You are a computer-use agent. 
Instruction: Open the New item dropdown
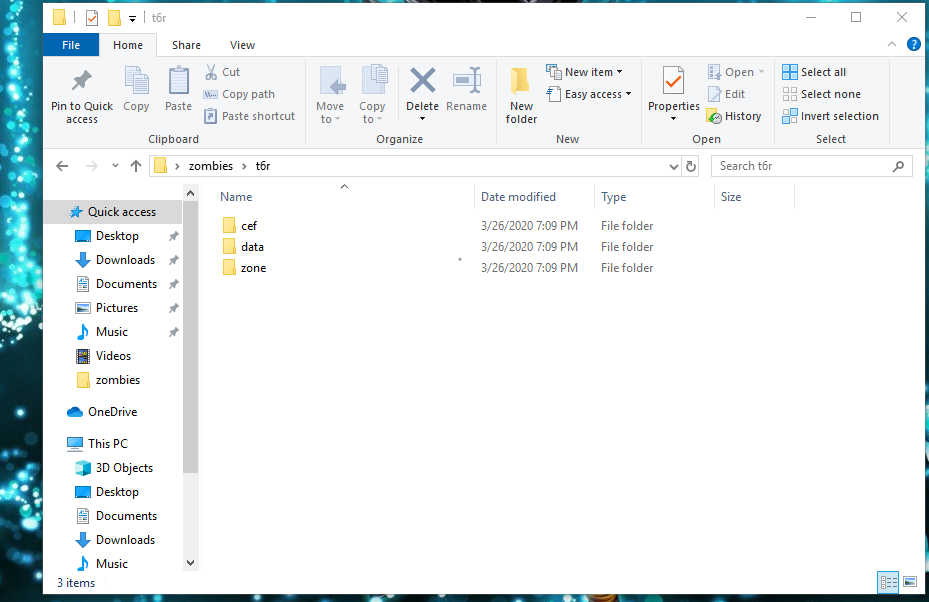588,71
